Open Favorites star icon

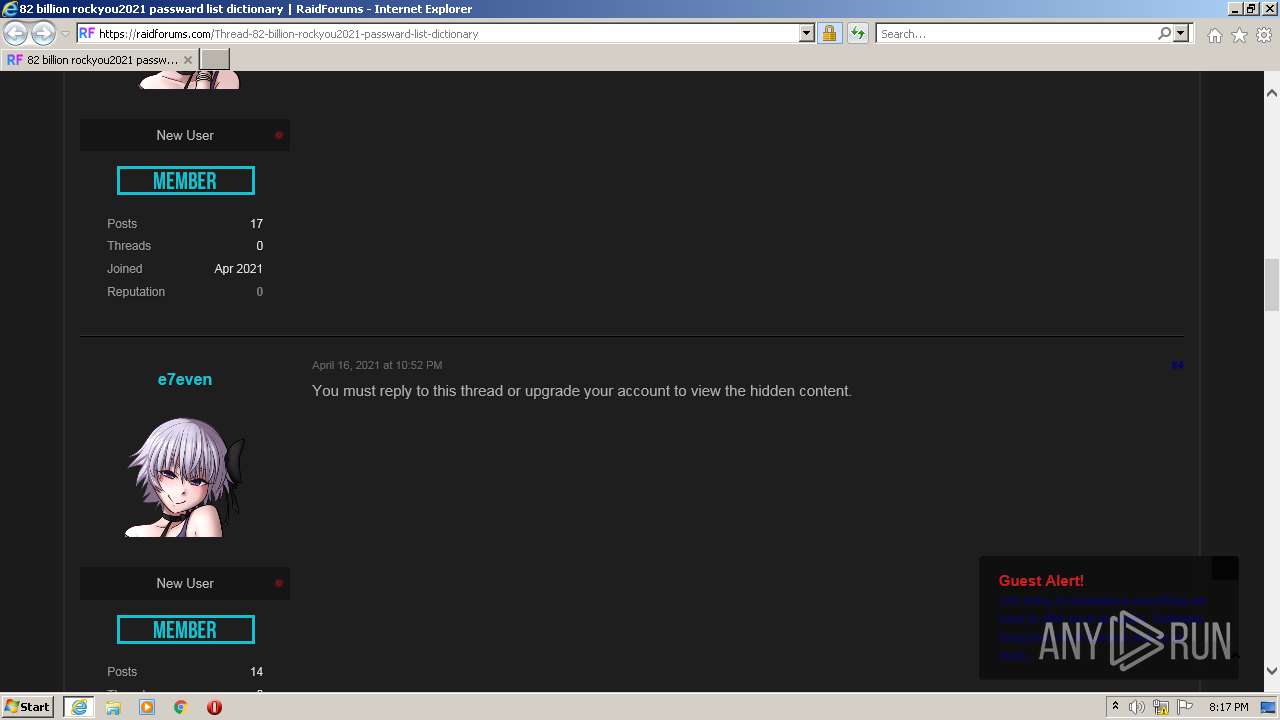[x=1239, y=35]
